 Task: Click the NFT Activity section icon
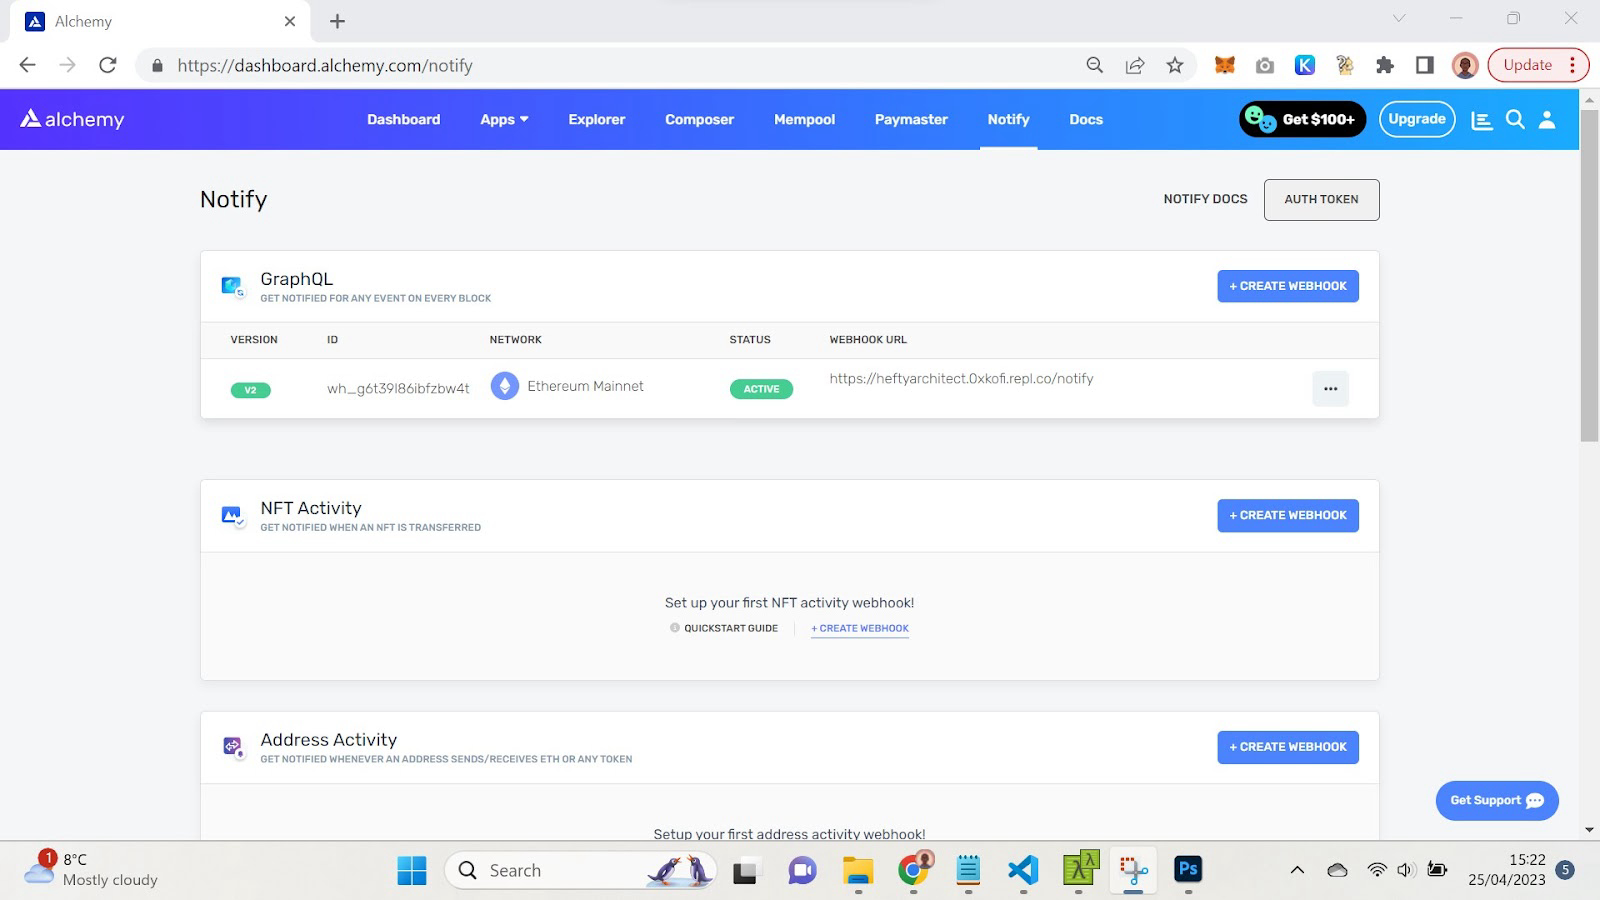(x=233, y=516)
